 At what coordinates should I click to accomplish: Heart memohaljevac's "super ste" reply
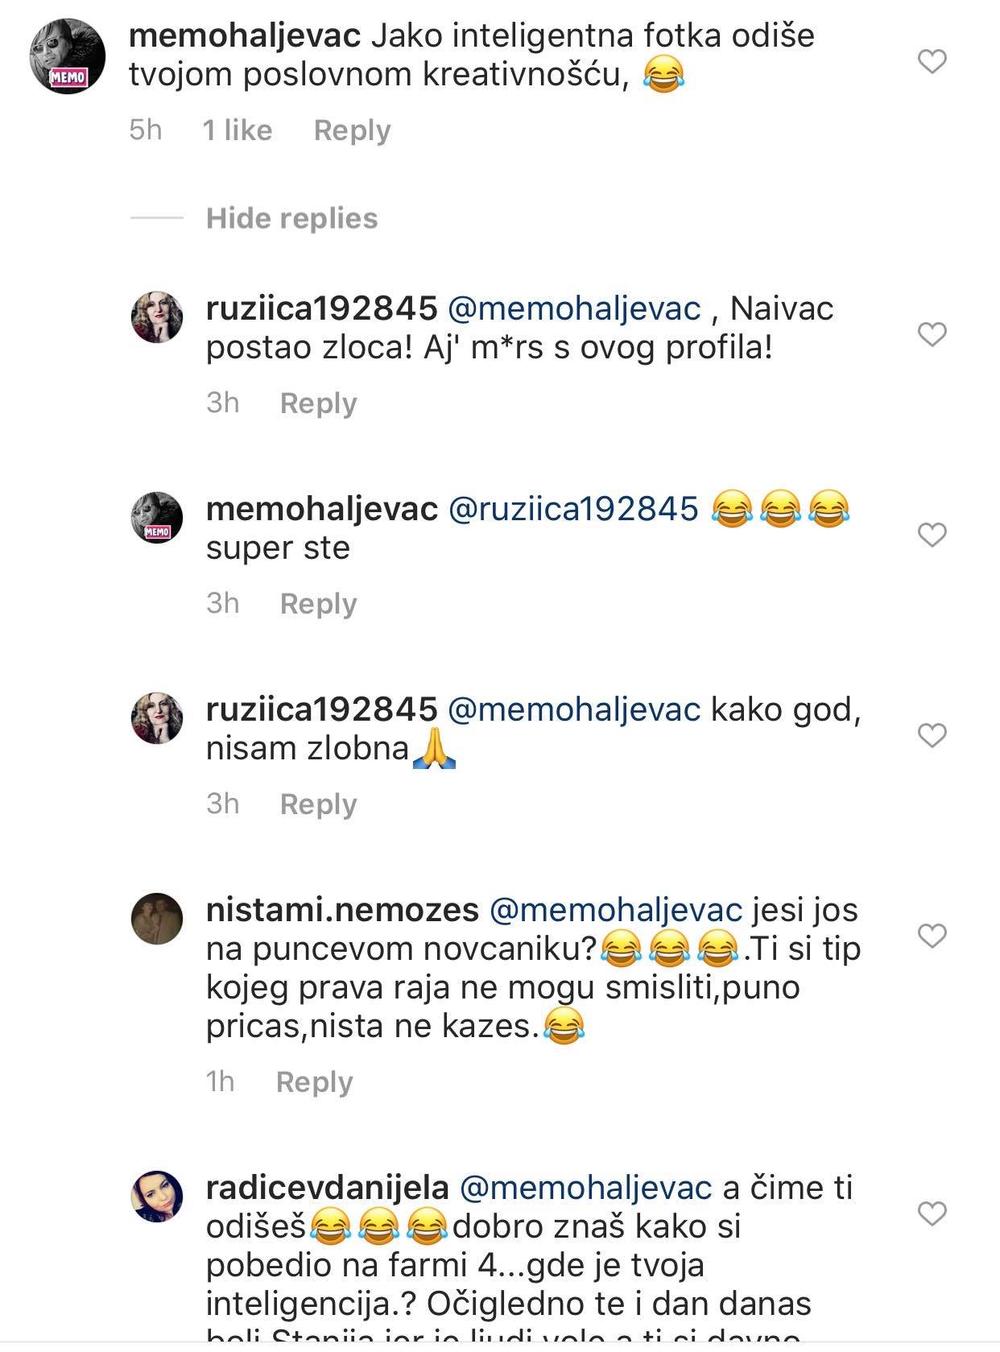coord(932,535)
